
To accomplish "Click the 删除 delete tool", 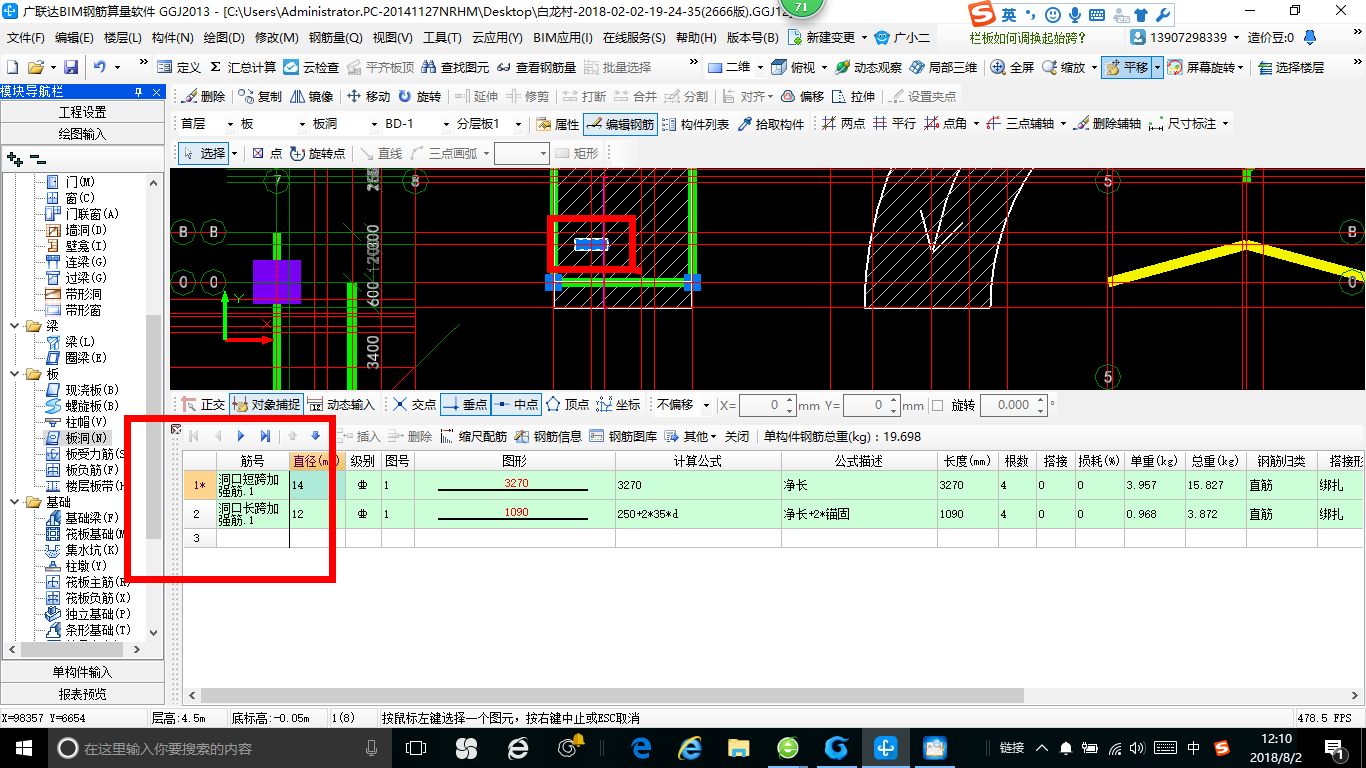I will point(204,96).
